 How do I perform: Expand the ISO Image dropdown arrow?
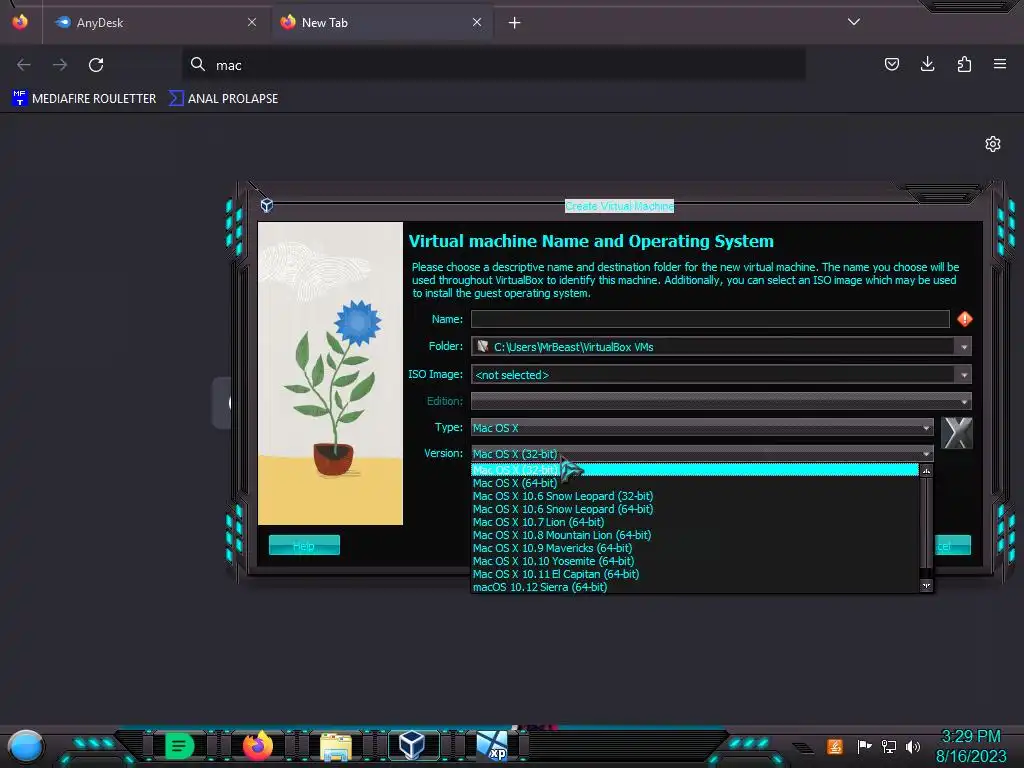pos(964,375)
